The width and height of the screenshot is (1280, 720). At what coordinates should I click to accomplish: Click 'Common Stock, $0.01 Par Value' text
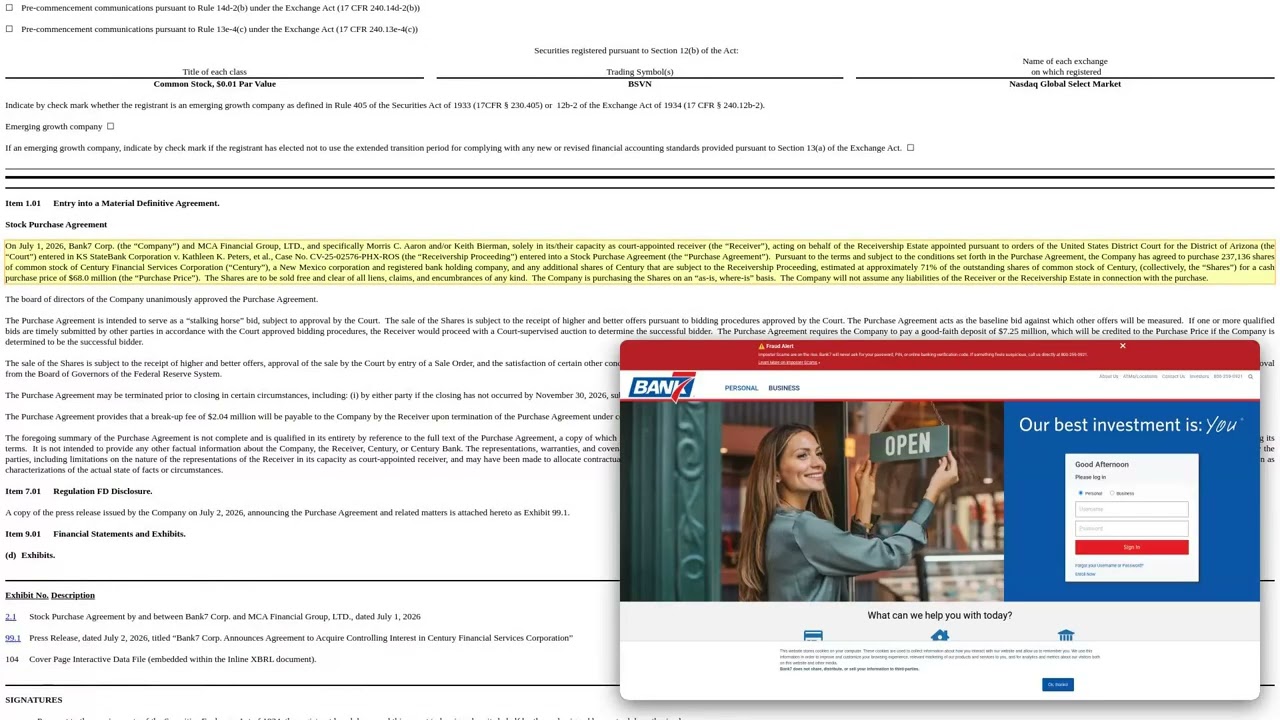click(x=214, y=84)
